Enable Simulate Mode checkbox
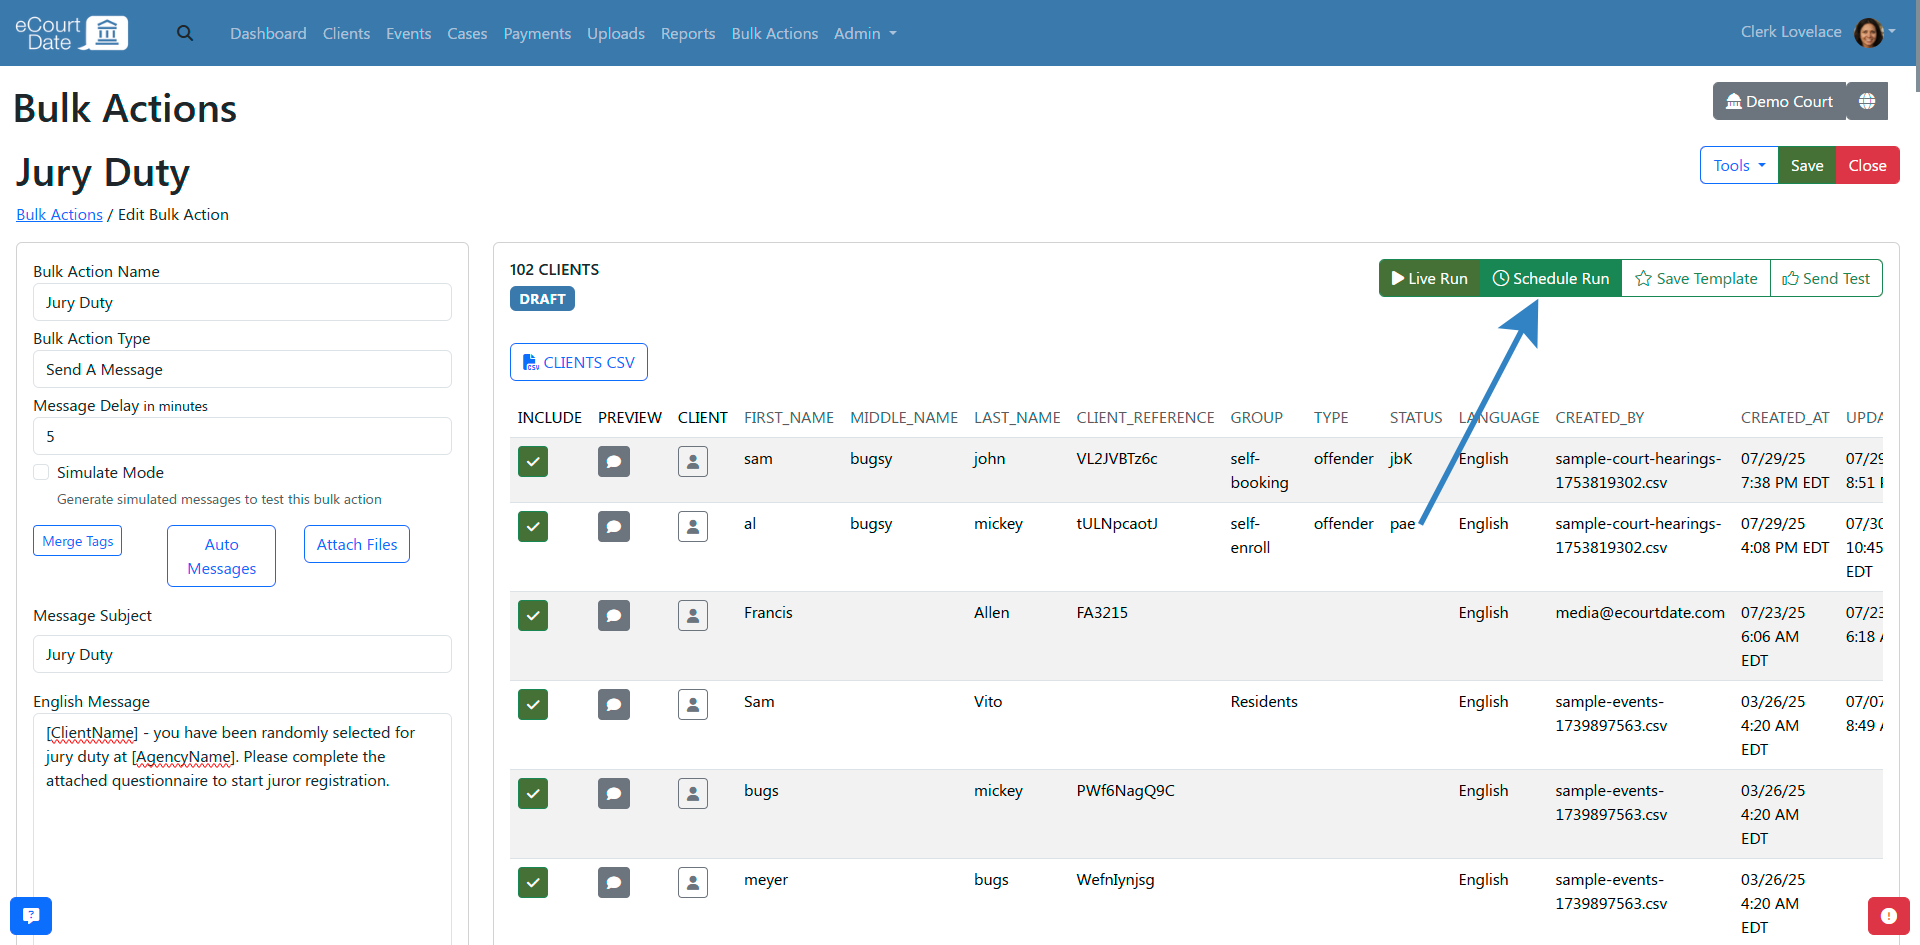1920x945 pixels. point(41,472)
